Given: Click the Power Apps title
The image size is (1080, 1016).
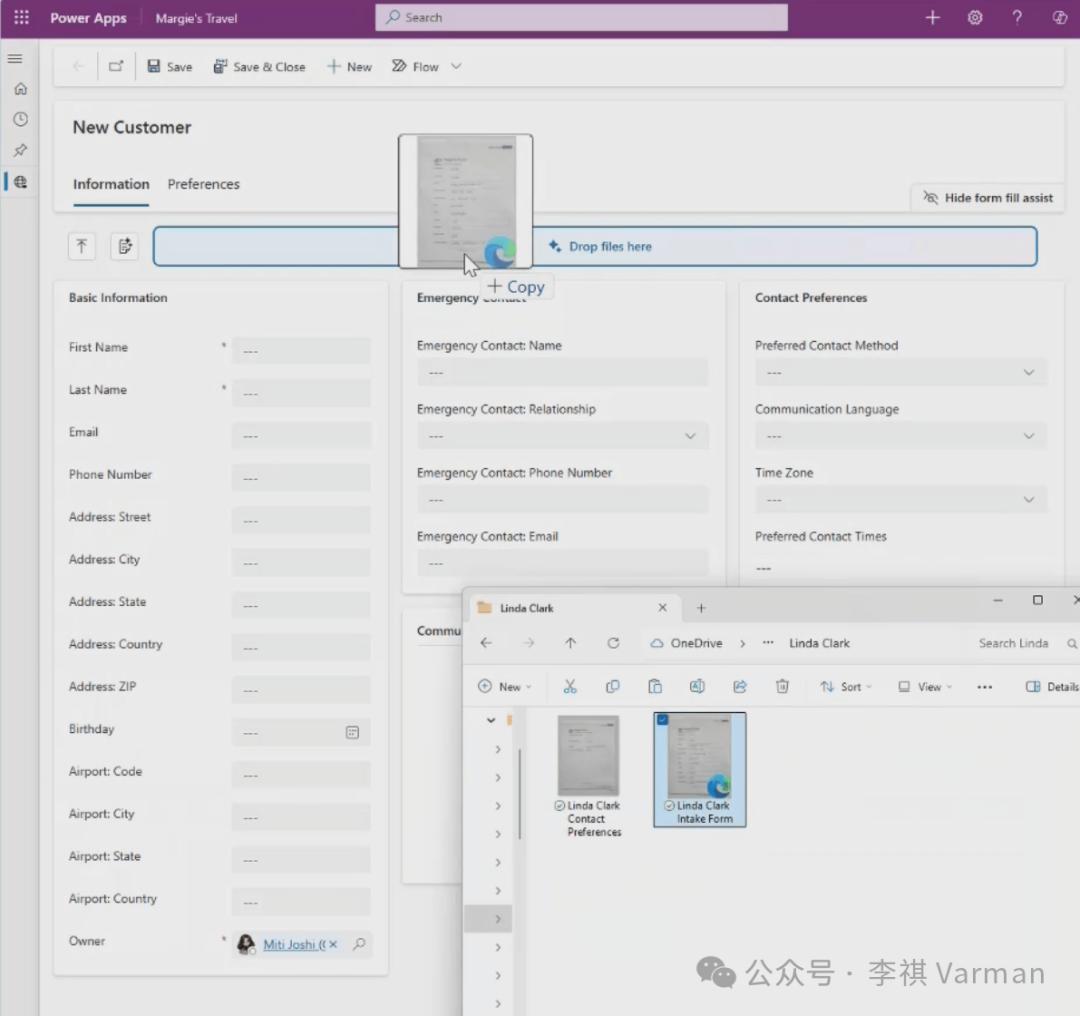Looking at the screenshot, I should 88,18.
